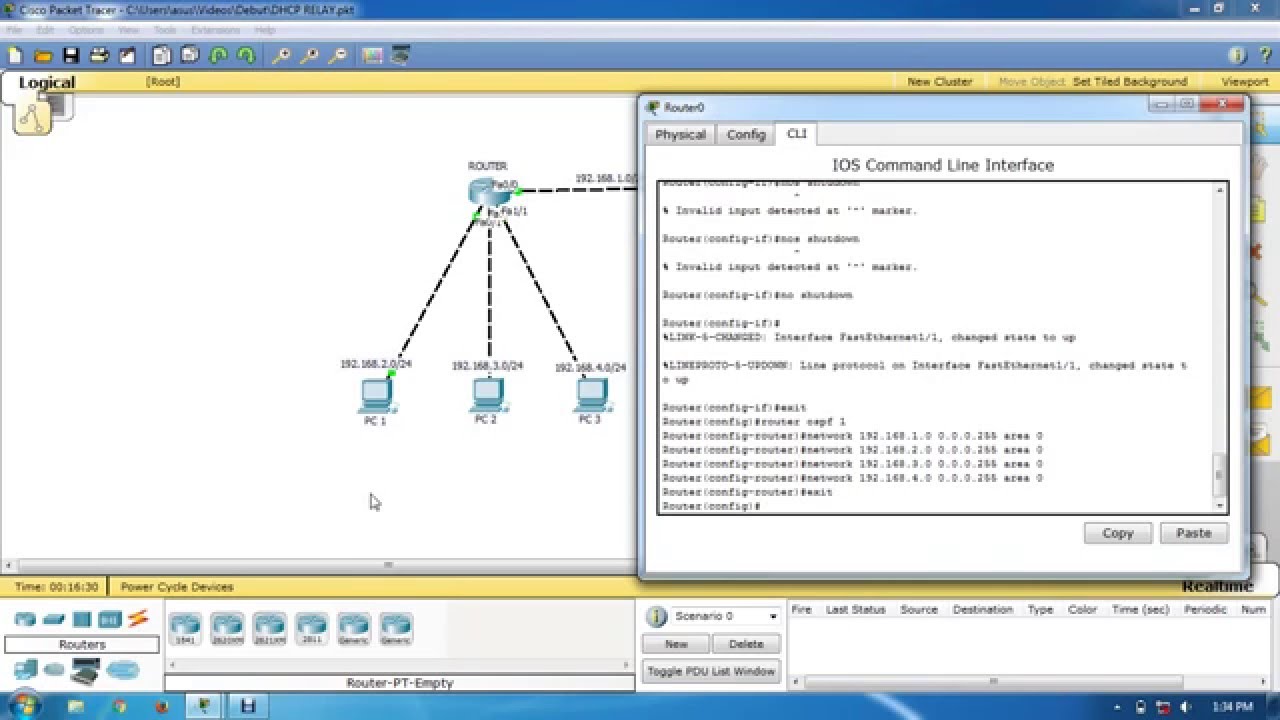
Task: Select the End Devices category
Action: point(25,669)
